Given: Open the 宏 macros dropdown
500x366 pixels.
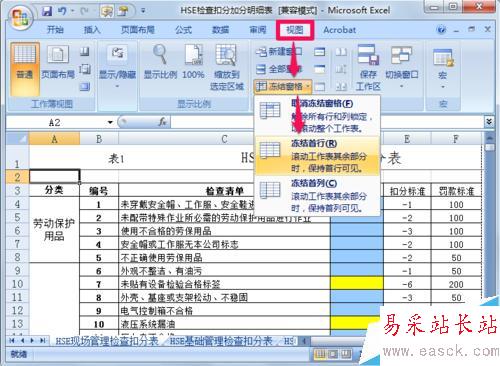Looking at the screenshot, I should (443, 68).
